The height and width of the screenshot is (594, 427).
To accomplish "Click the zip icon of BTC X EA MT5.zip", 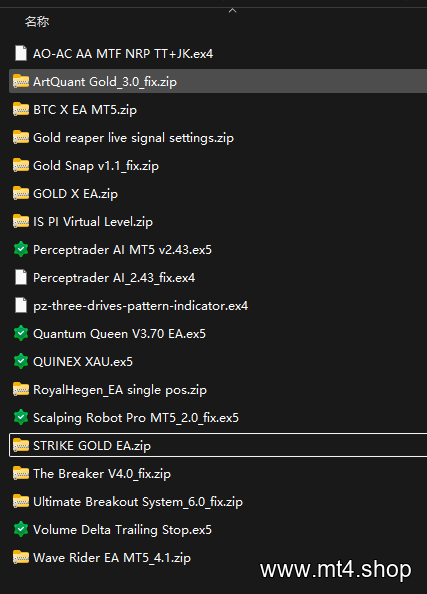I will [x=21, y=109].
